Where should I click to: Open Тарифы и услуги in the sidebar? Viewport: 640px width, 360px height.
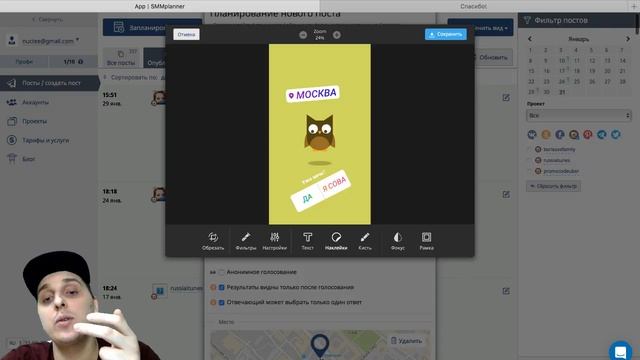tap(45, 140)
